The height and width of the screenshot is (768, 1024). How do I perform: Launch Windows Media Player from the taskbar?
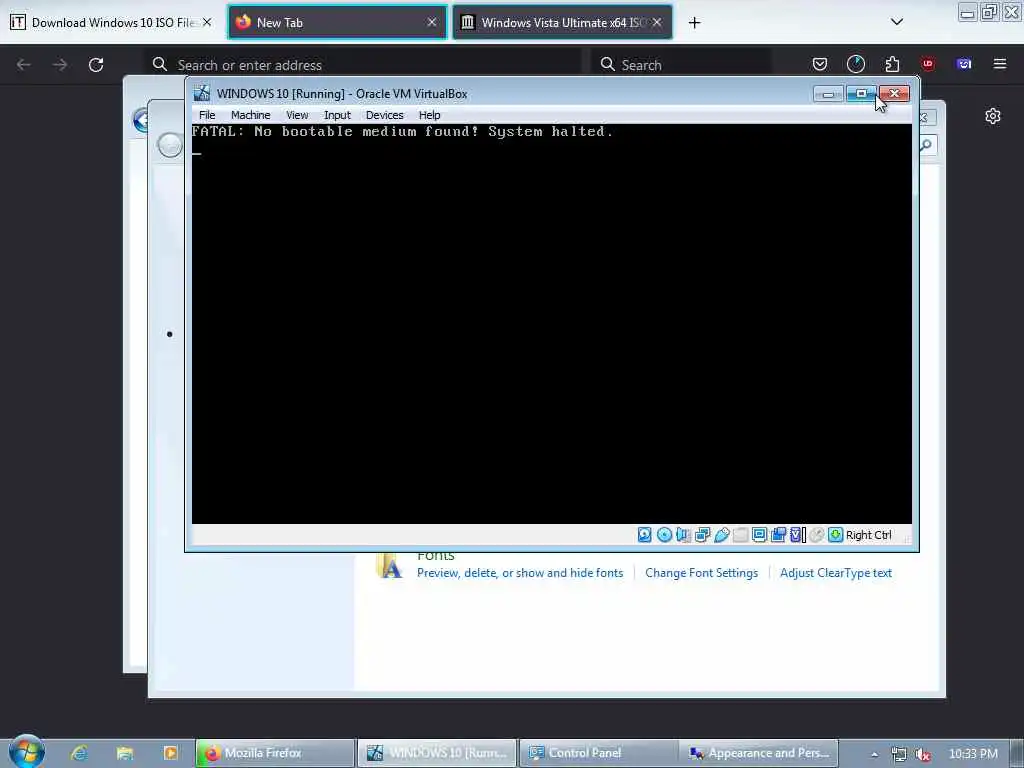(170, 753)
